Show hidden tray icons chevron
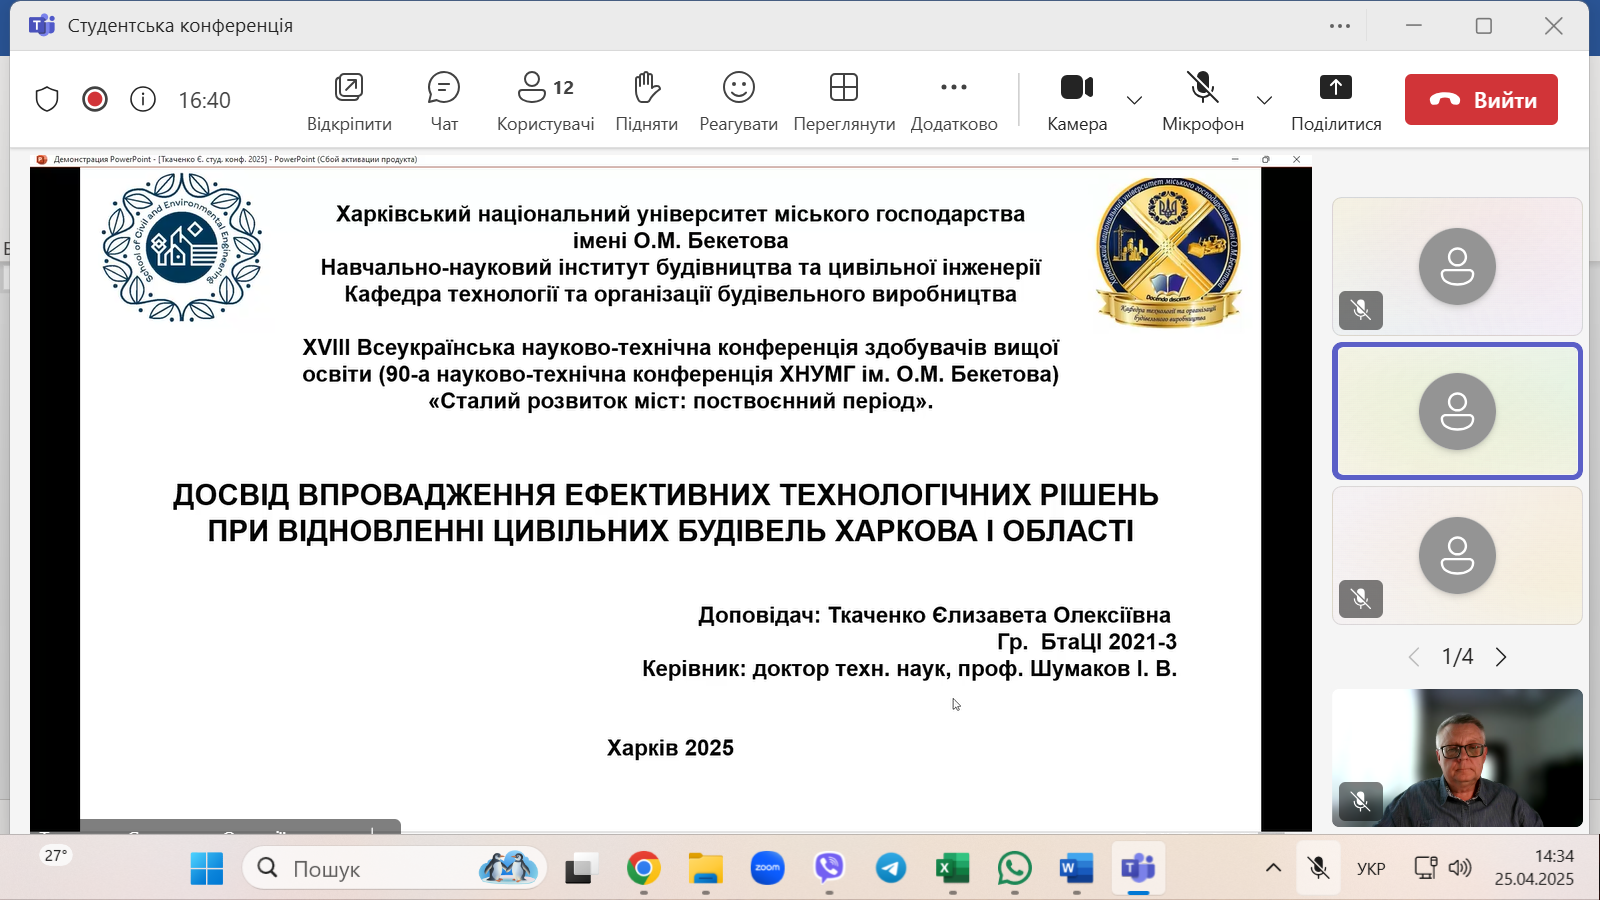This screenshot has height=900, width=1600. (1273, 868)
